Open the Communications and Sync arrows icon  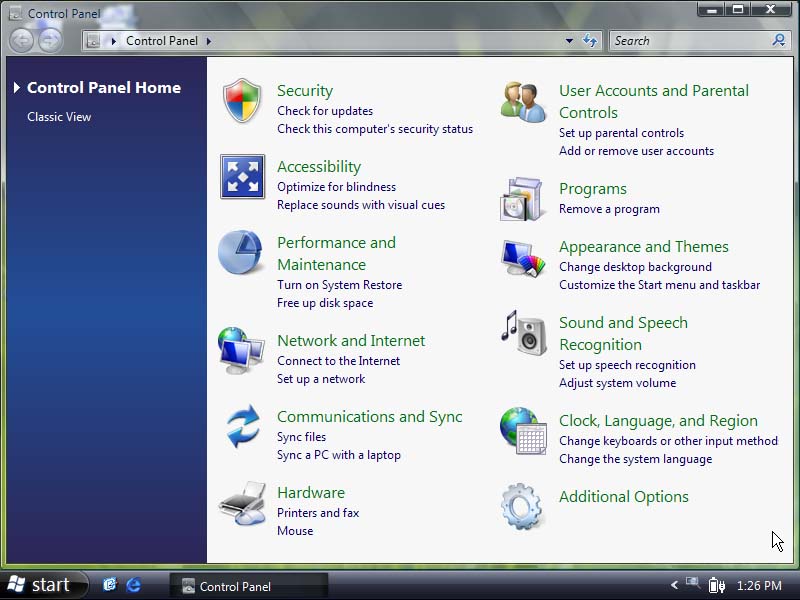[242, 427]
